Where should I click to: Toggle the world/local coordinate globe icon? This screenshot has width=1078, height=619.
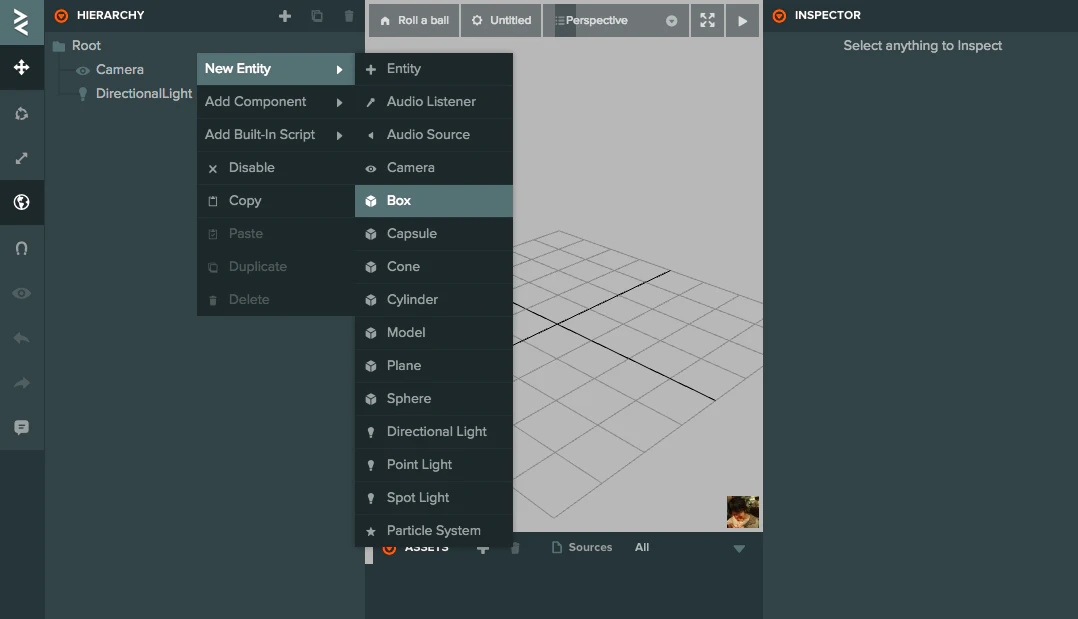point(21,202)
